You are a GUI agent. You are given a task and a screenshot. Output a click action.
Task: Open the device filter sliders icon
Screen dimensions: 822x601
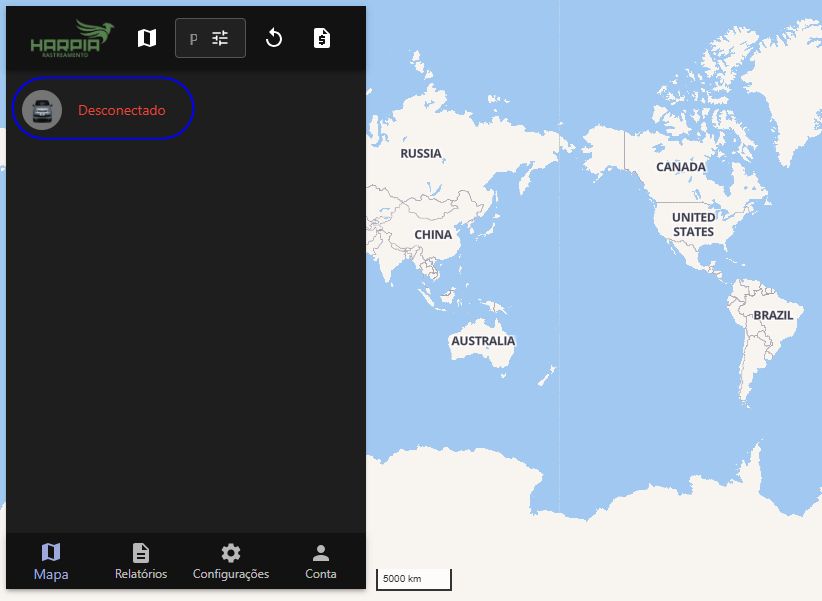tap(221, 38)
